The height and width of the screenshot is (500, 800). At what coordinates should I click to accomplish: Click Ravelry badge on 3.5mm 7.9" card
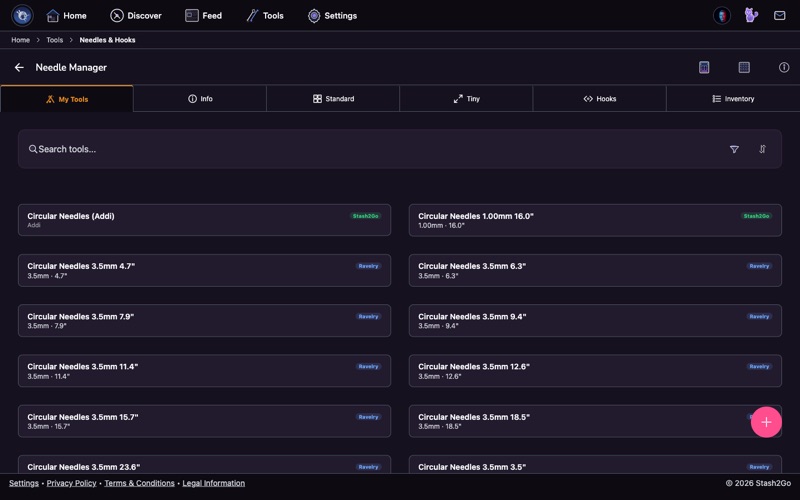point(368,316)
